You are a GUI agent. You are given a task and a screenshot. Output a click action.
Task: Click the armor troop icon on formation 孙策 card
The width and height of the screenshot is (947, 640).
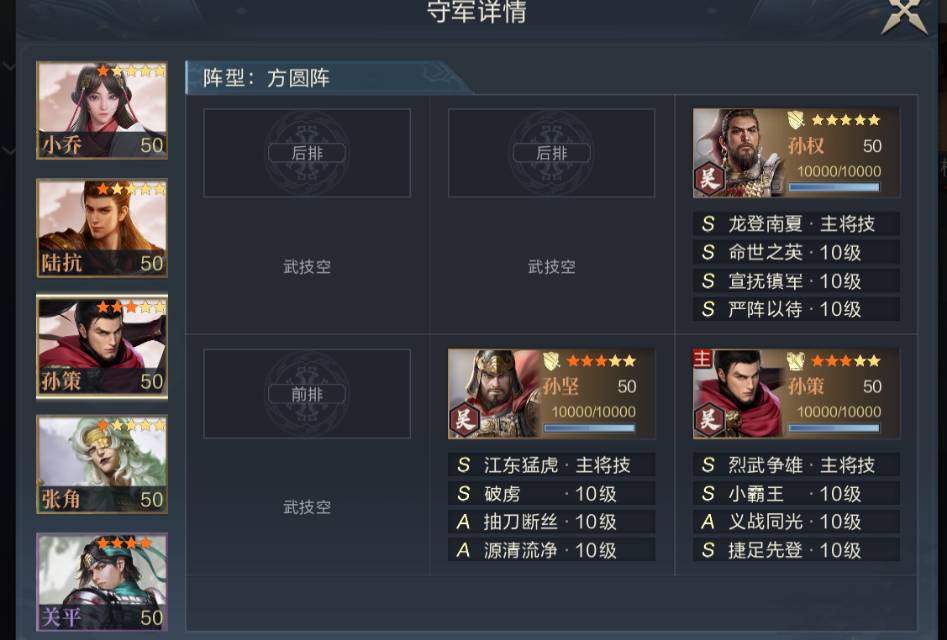tap(797, 361)
